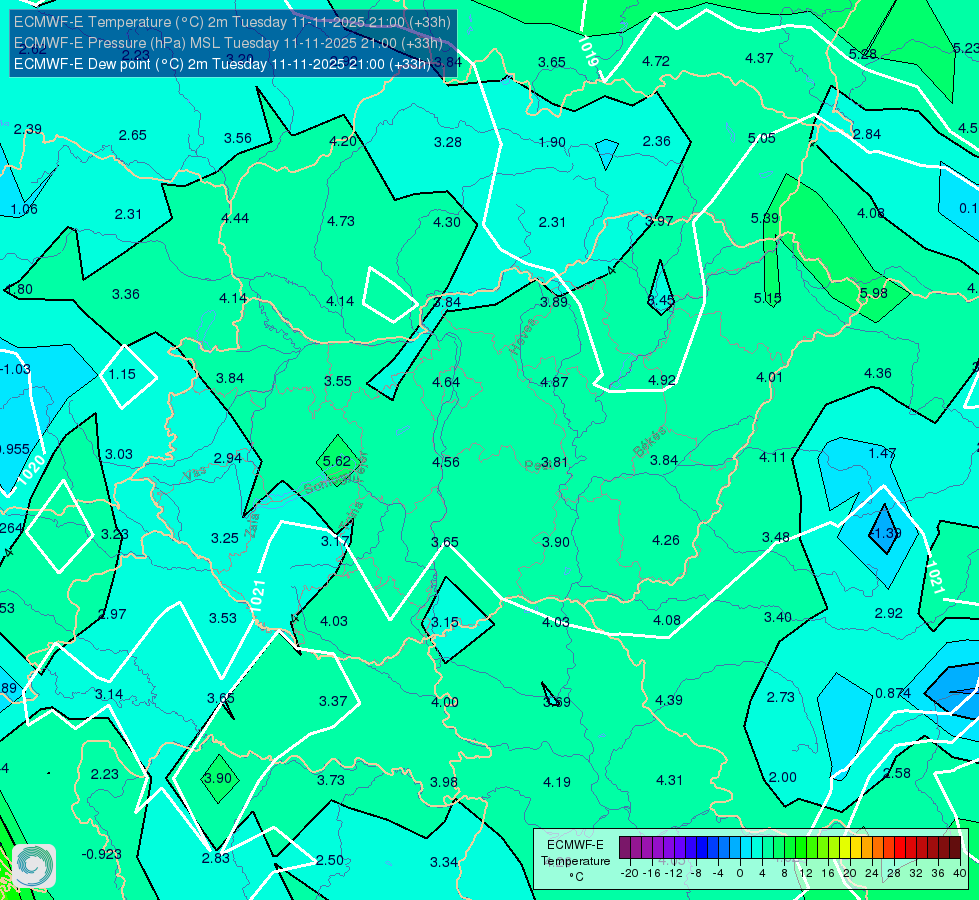Viewport: 979px width, 900px height.
Task: Click the 5.39 grid value
Action: [x=764, y=218]
